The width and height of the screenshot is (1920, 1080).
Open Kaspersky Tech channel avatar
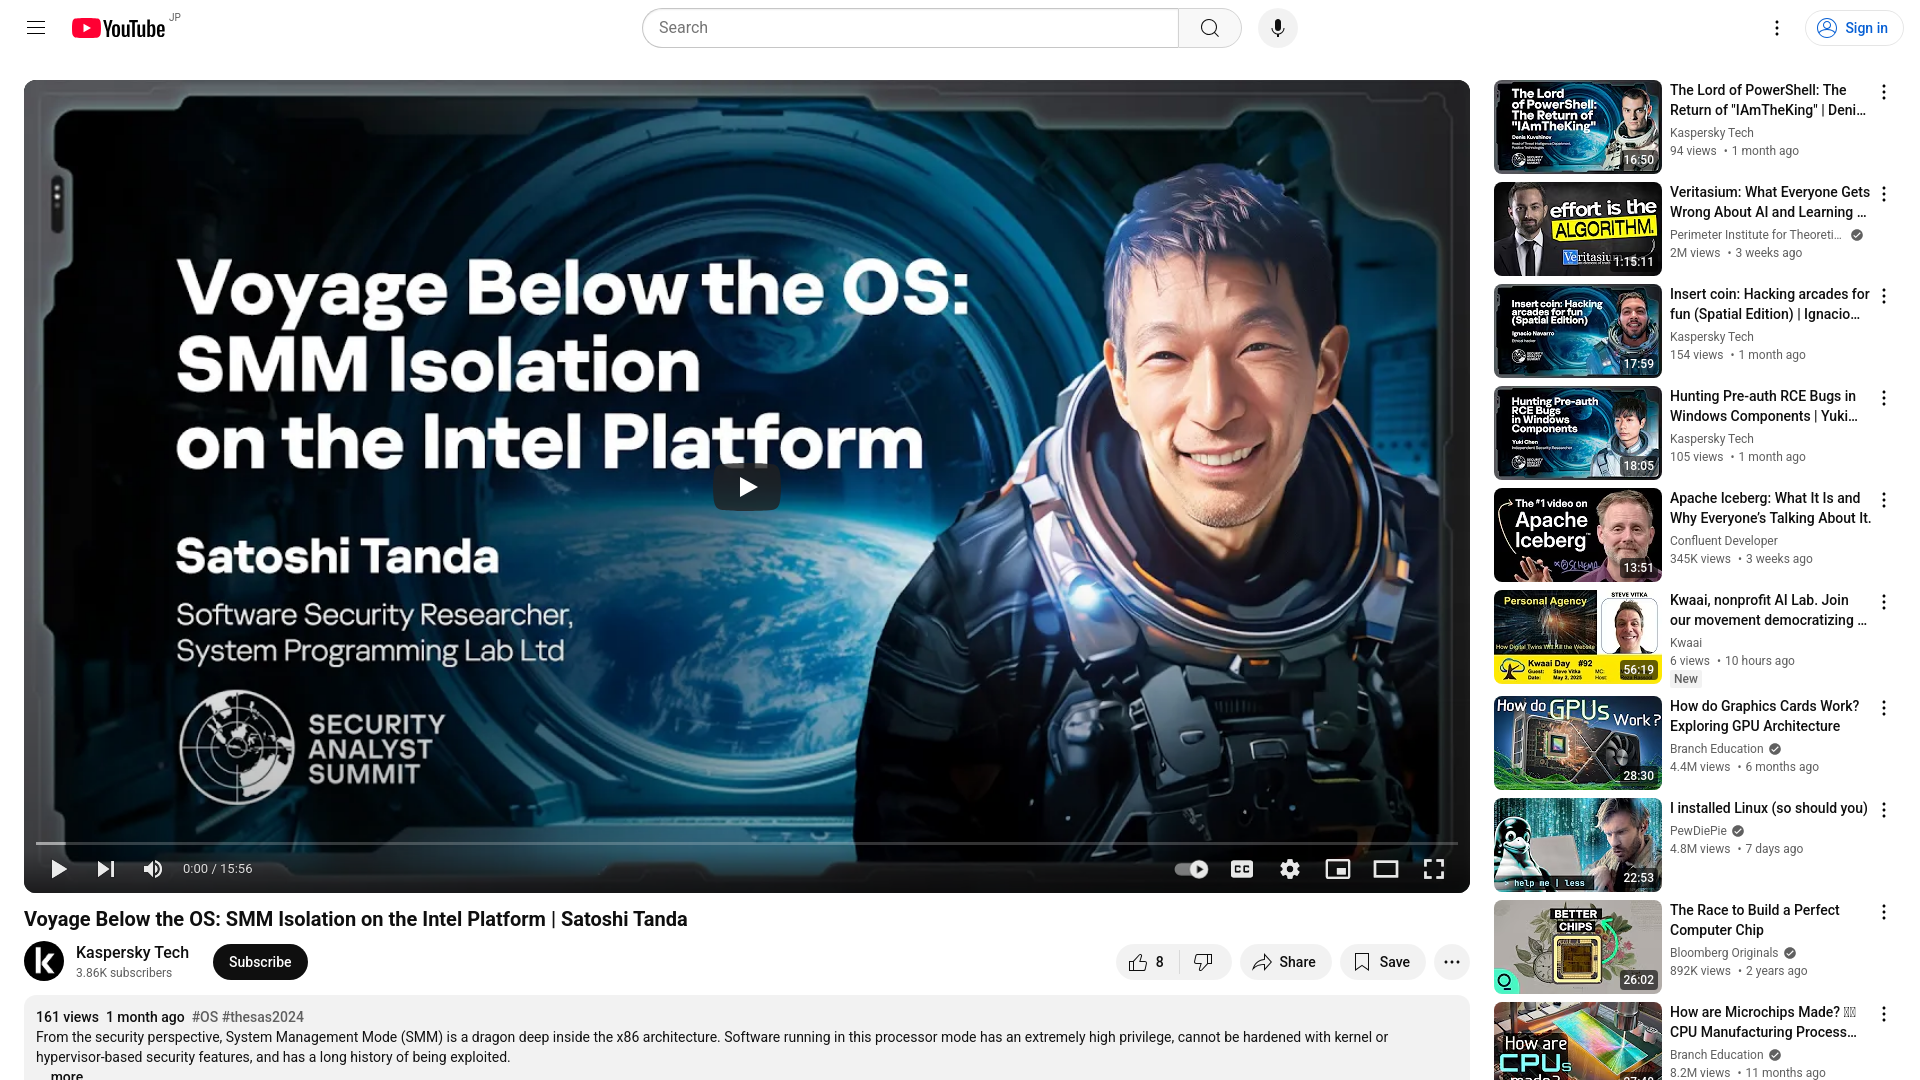[x=44, y=962]
